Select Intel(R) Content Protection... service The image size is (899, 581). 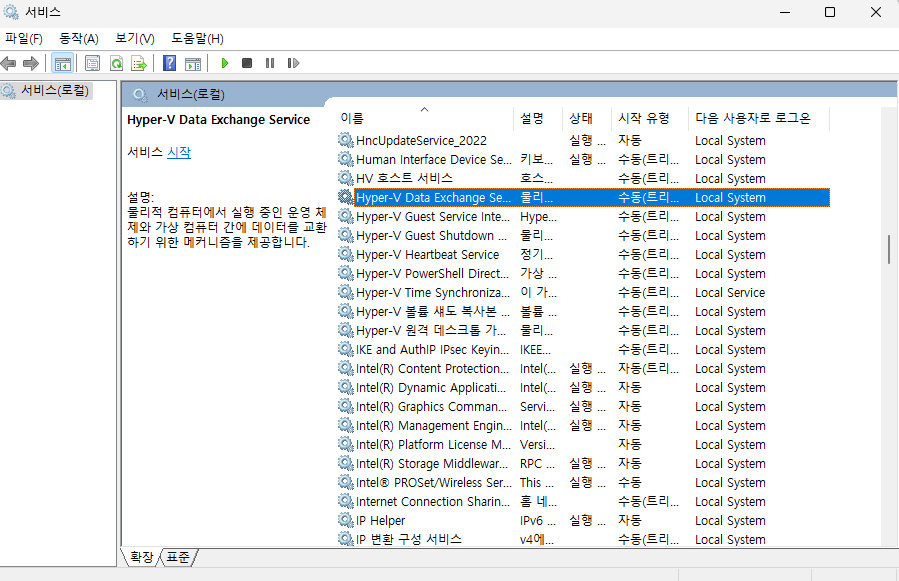(x=432, y=368)
